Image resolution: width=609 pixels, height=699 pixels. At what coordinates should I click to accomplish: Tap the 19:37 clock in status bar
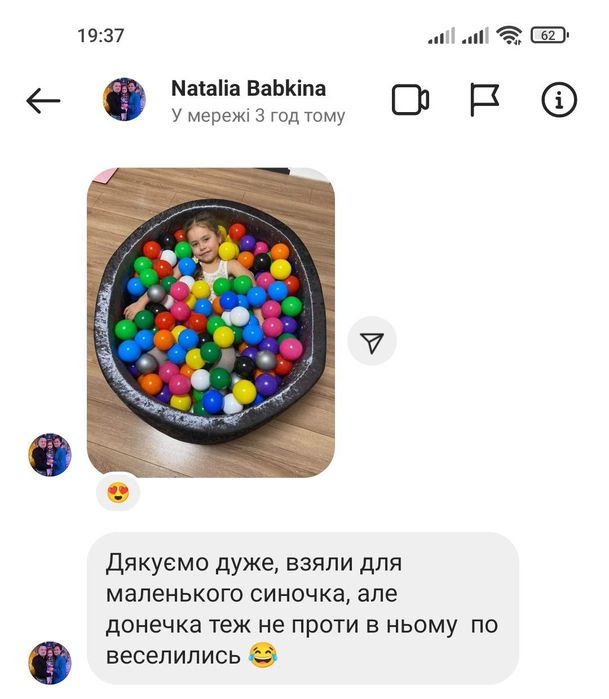click(101, 36)
